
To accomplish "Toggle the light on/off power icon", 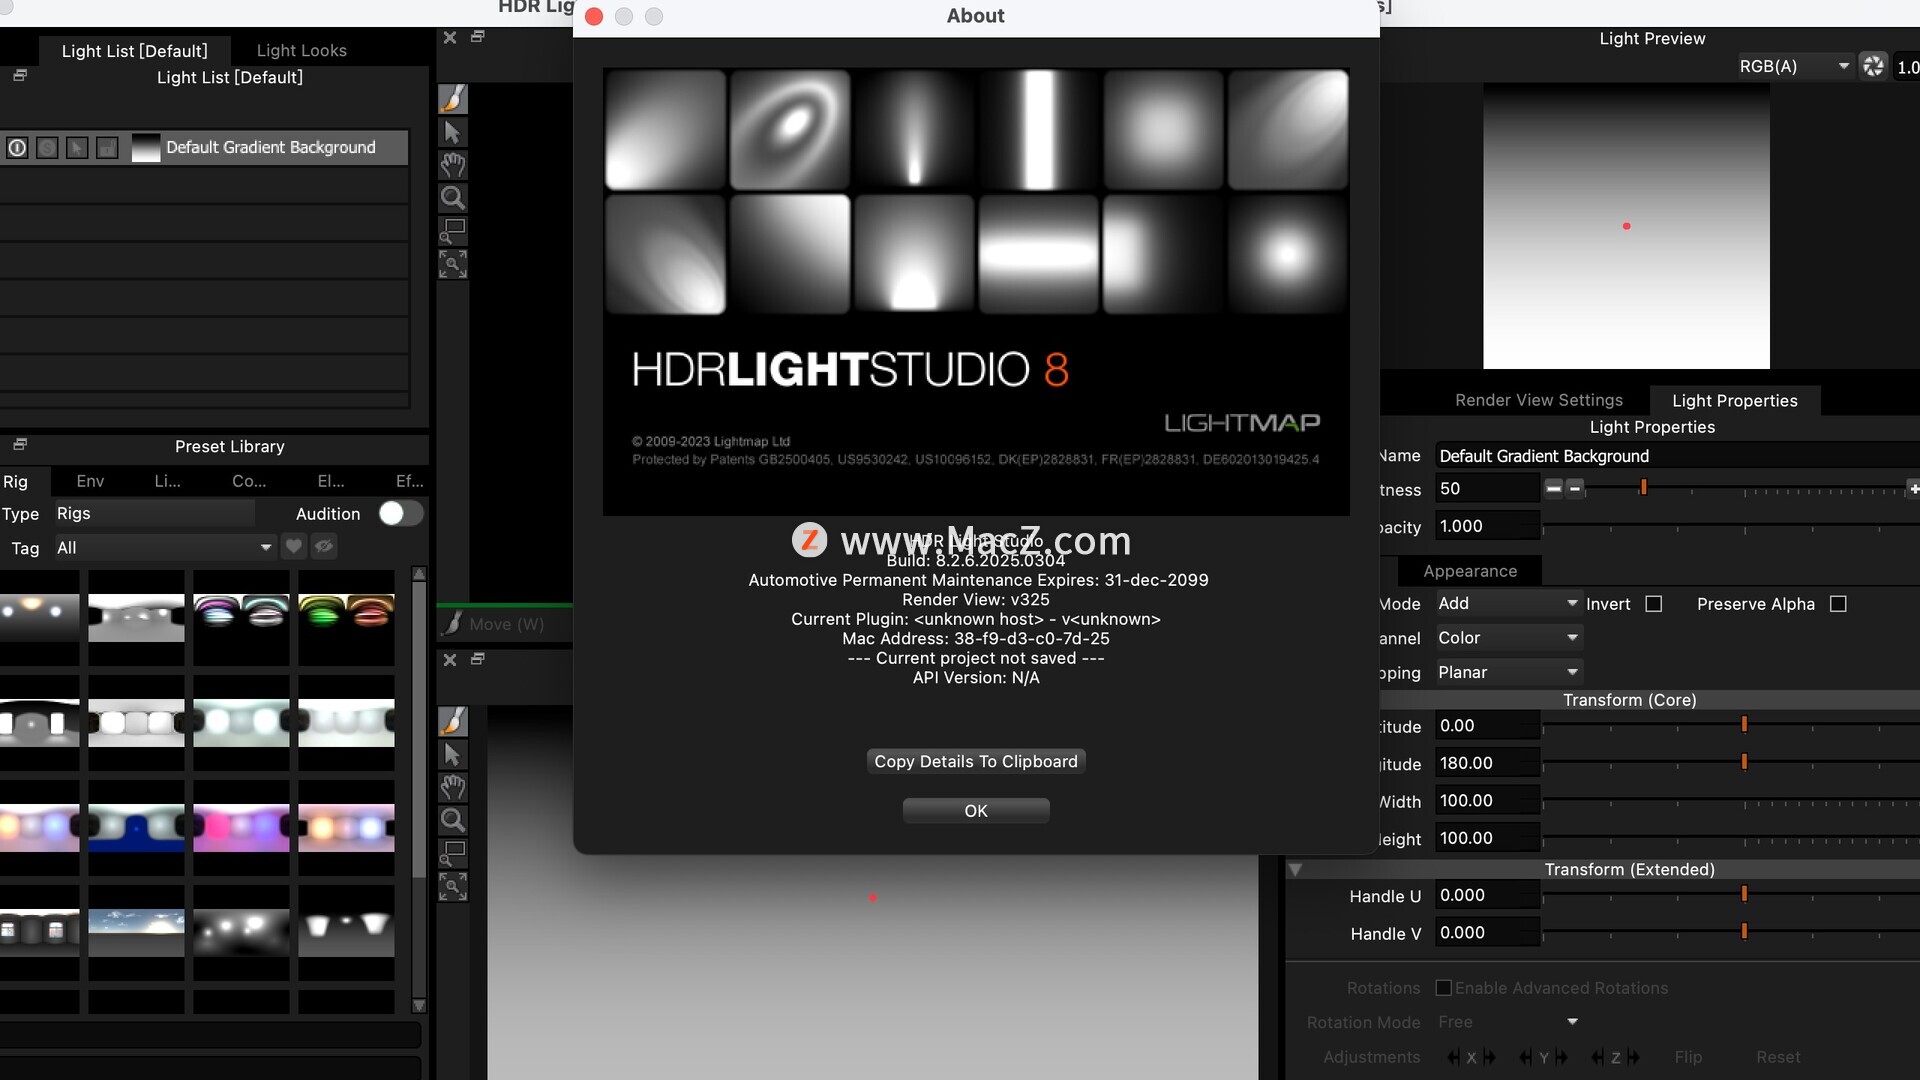I will pyautogui.click(x=17, y=148).
